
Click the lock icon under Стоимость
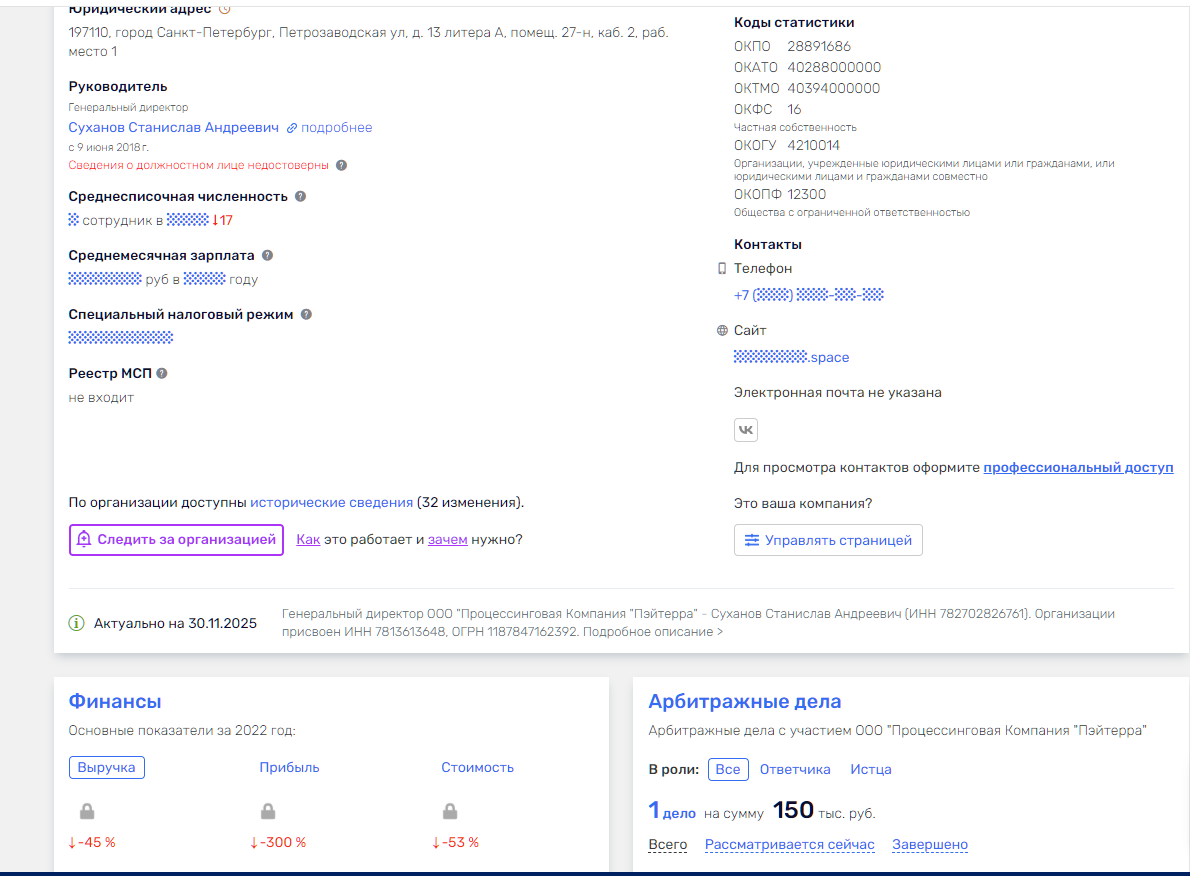tap(450, 811)
